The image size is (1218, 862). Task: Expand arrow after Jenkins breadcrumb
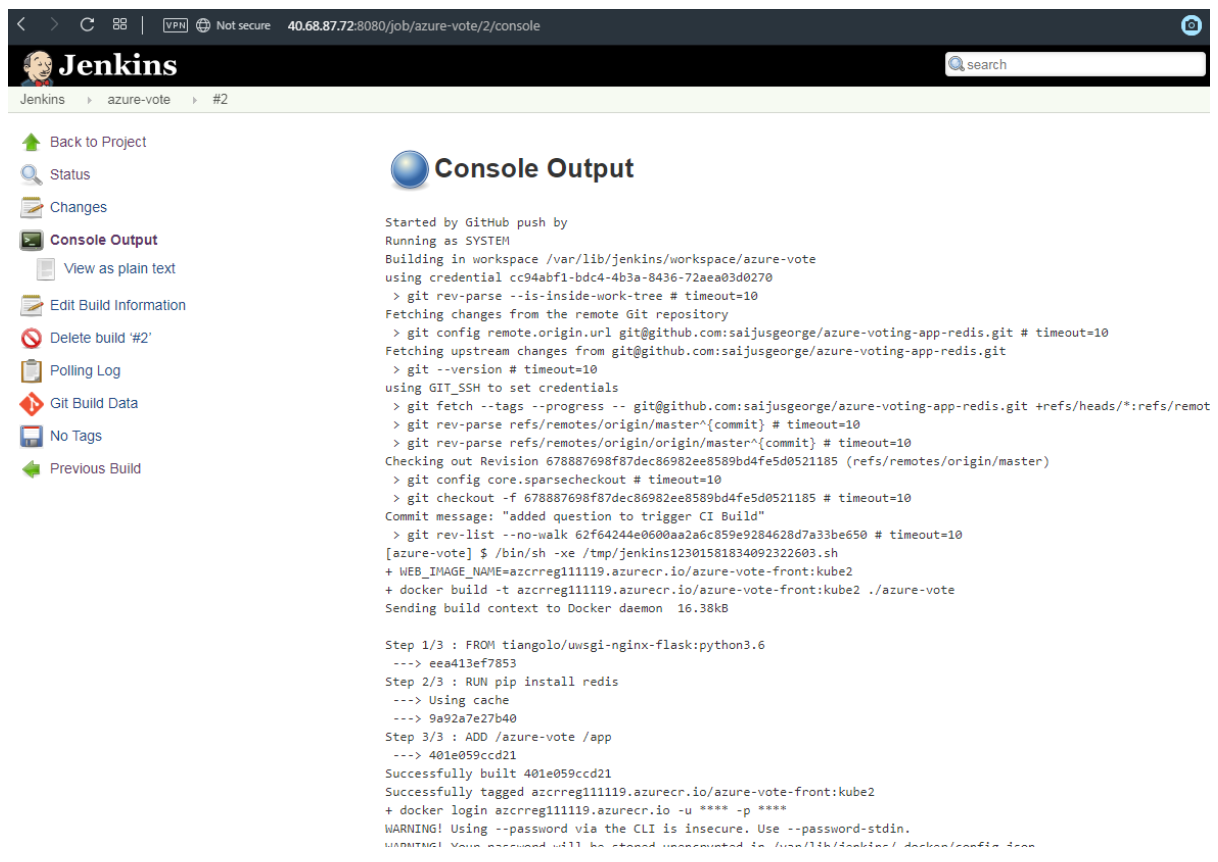click(88, 100)
